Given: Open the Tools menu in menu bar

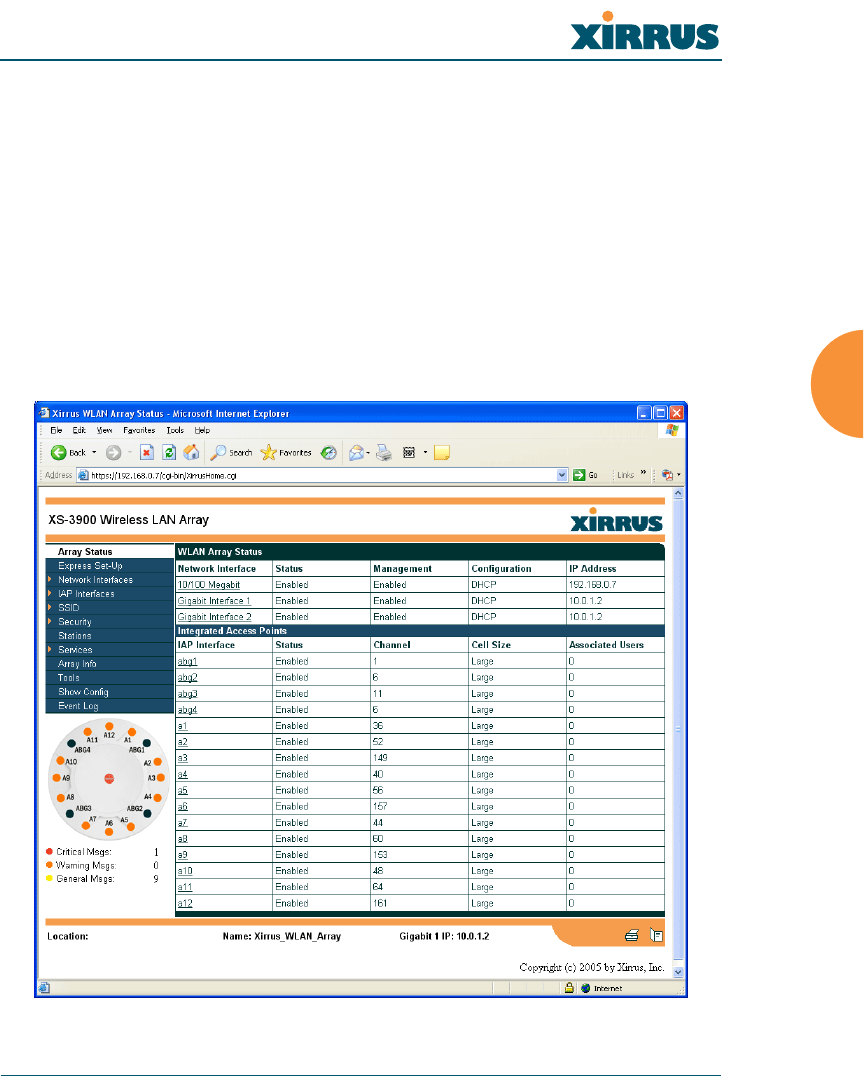Looking at the screenshot, I should pos(175,430).
